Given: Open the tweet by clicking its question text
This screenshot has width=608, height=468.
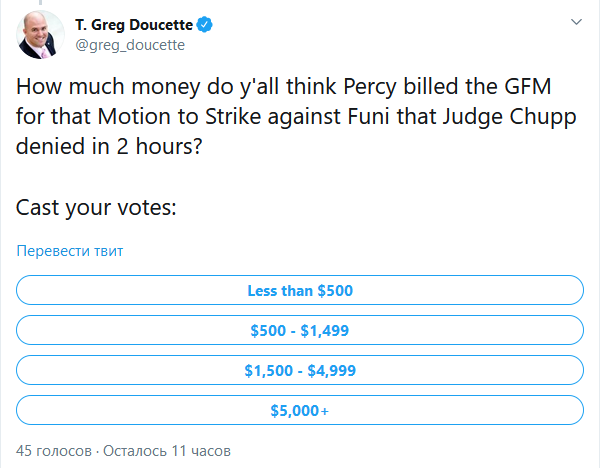Looking at the screenshot, I should tap(296, 116).
